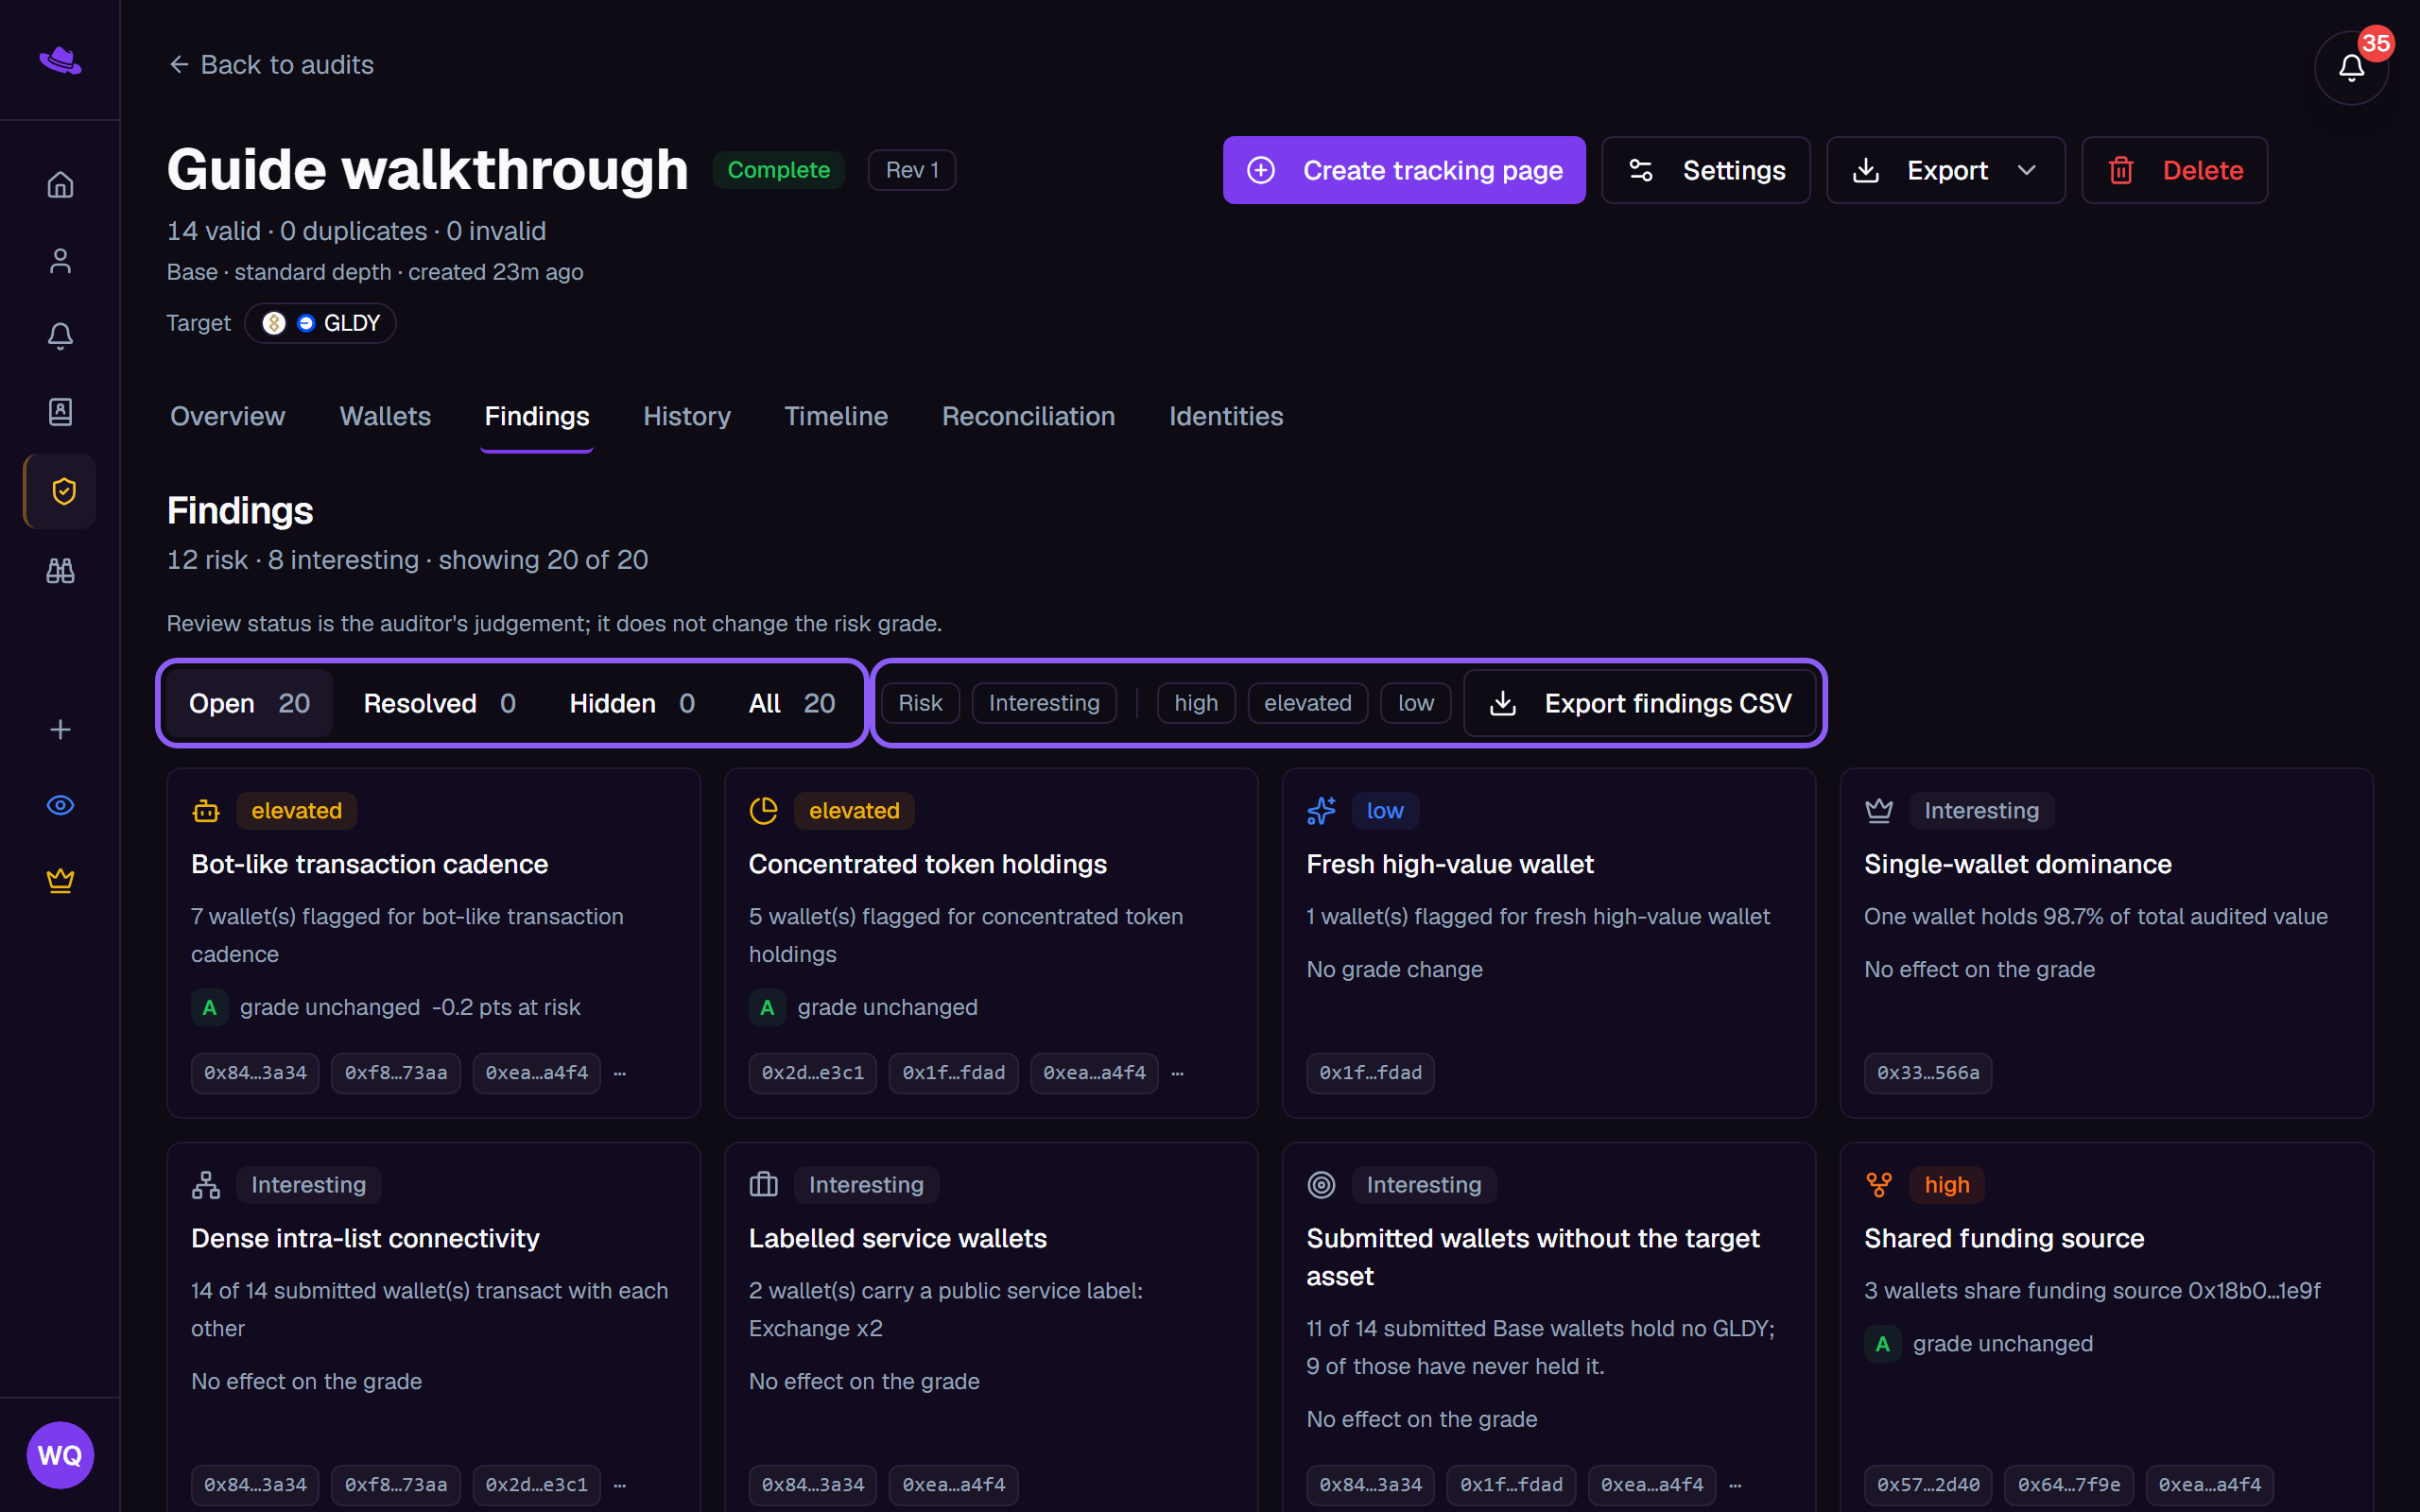Open the contacts book sidebar icon
The width and height of the screenshot is (2420, 1512).
60,411
